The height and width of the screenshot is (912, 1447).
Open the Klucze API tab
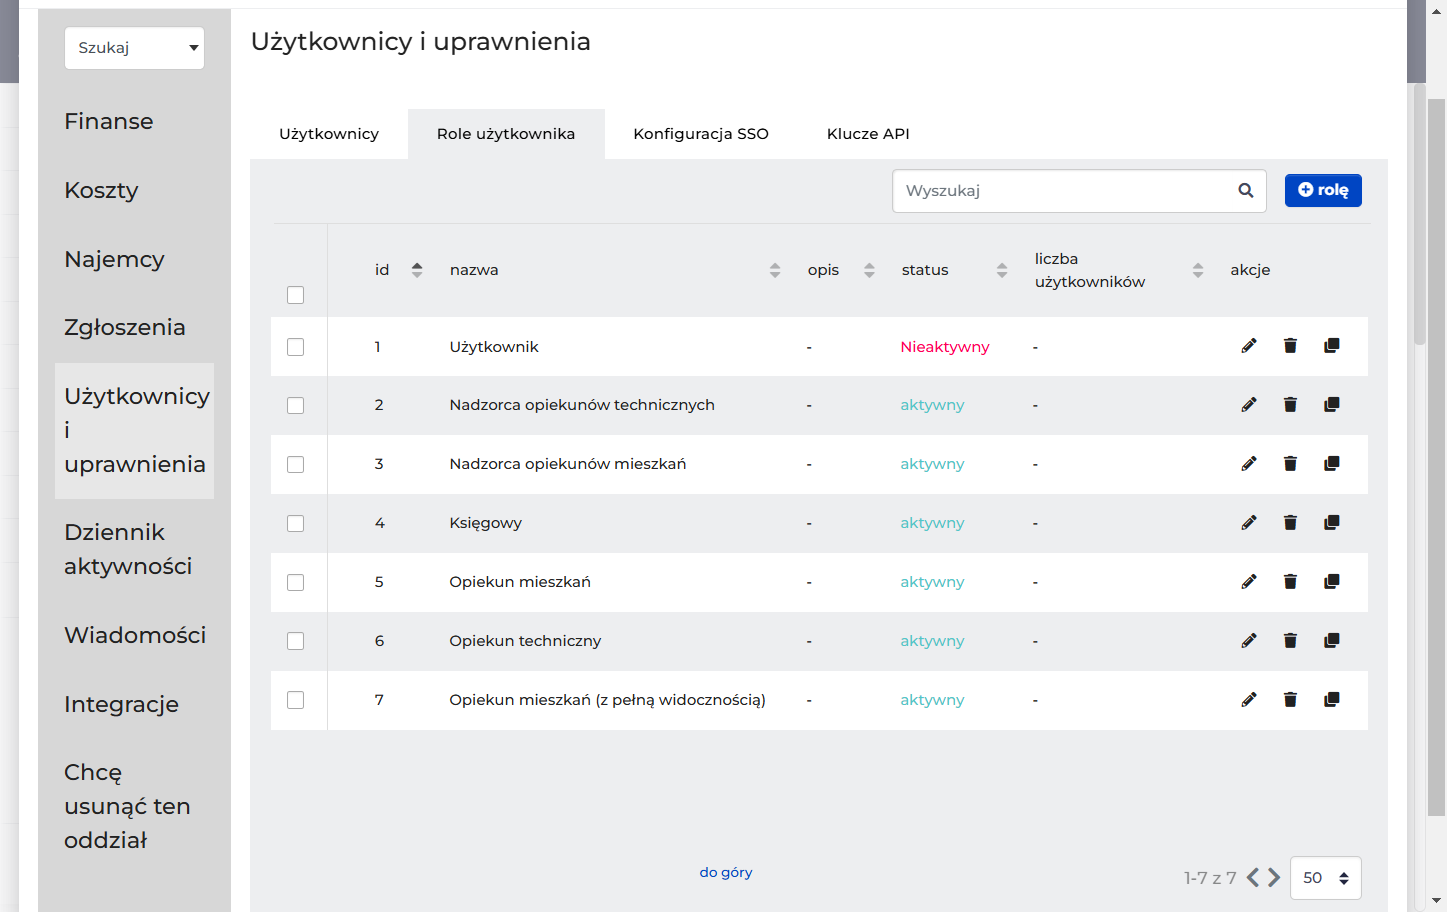(868, 134)
